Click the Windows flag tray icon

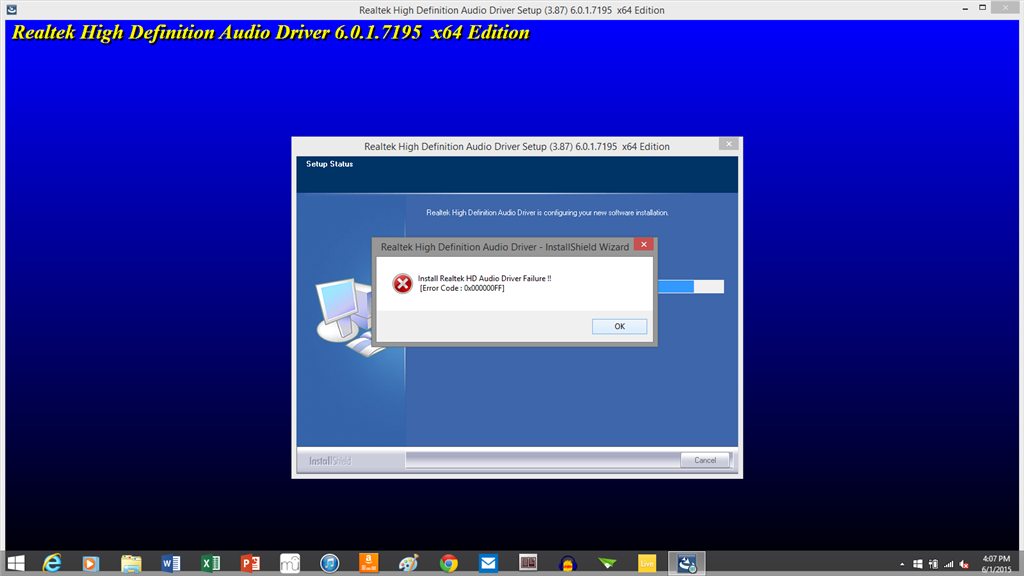918,564
